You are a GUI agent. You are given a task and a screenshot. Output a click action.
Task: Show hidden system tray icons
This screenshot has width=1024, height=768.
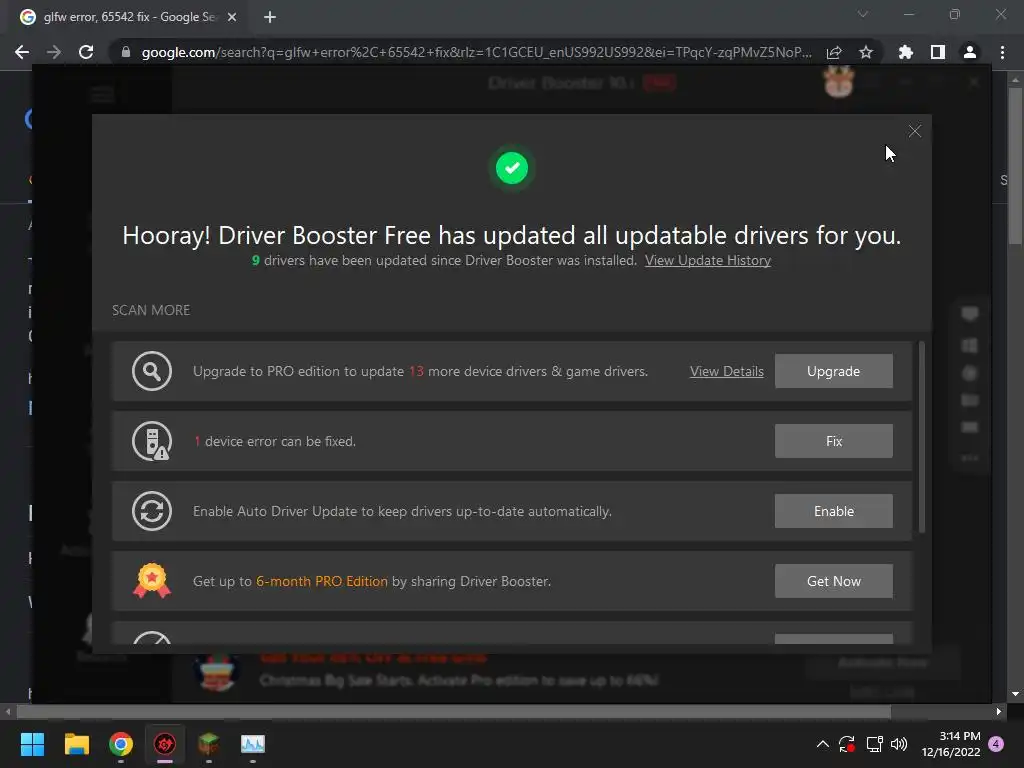tap(823, 744)
